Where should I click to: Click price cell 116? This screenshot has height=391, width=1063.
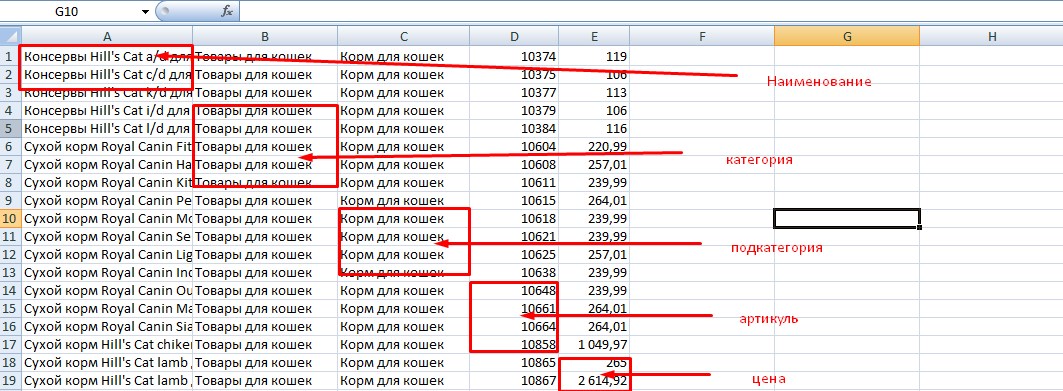tap(594, 128)
